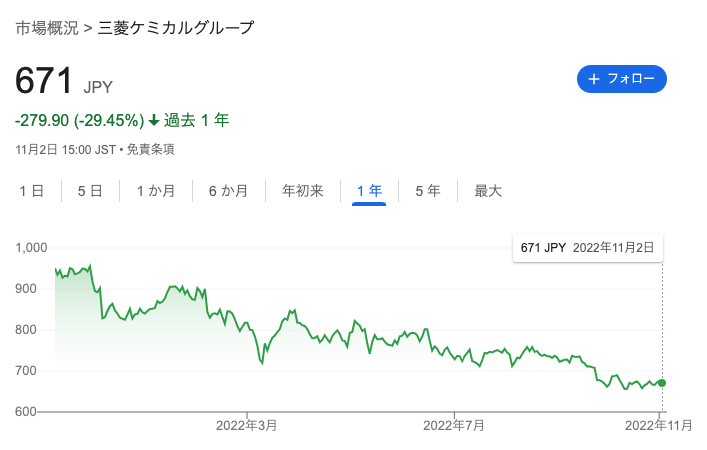Screen dimensions: 707x450
Task: Click the green down arrow price indicator
Action: point(154,120)
